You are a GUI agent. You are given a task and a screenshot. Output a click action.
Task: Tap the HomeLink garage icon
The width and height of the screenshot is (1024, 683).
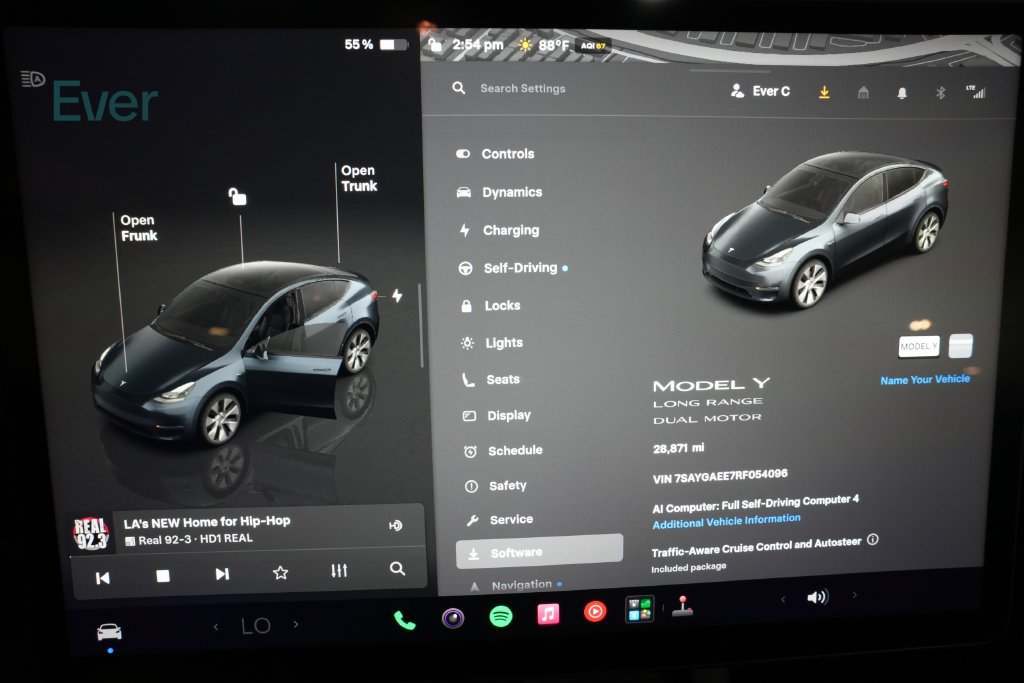tap(863, 93)
